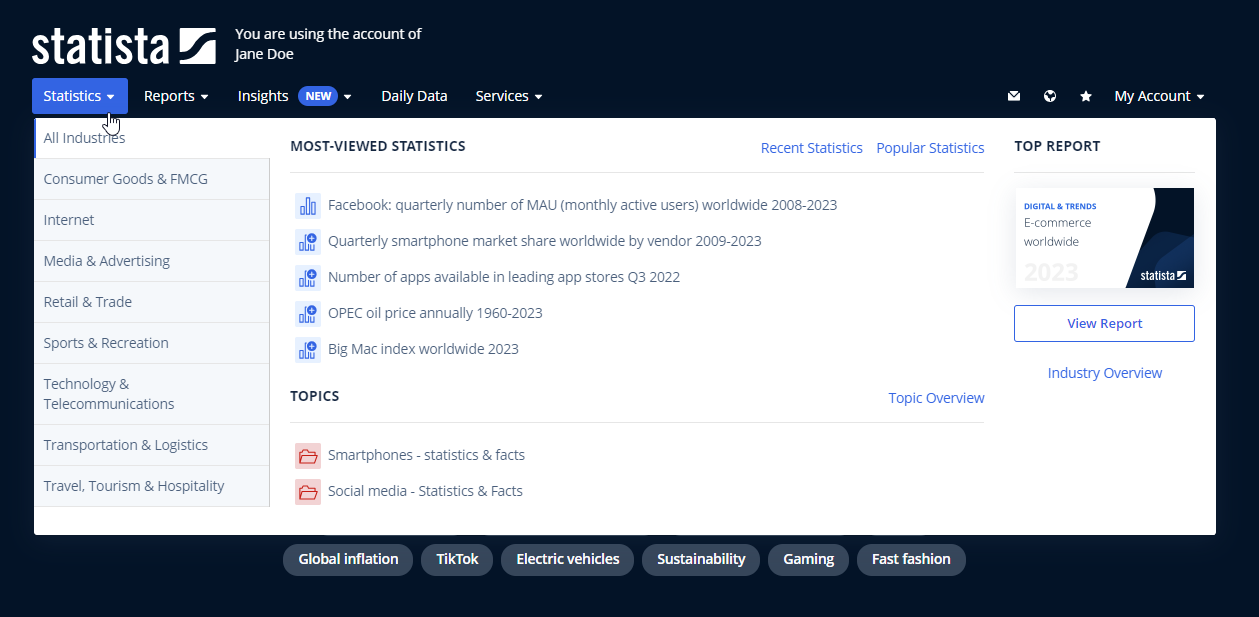Open Number of apps available statistic
This screenshot has width=1259, height=617.
coord(504,277)
